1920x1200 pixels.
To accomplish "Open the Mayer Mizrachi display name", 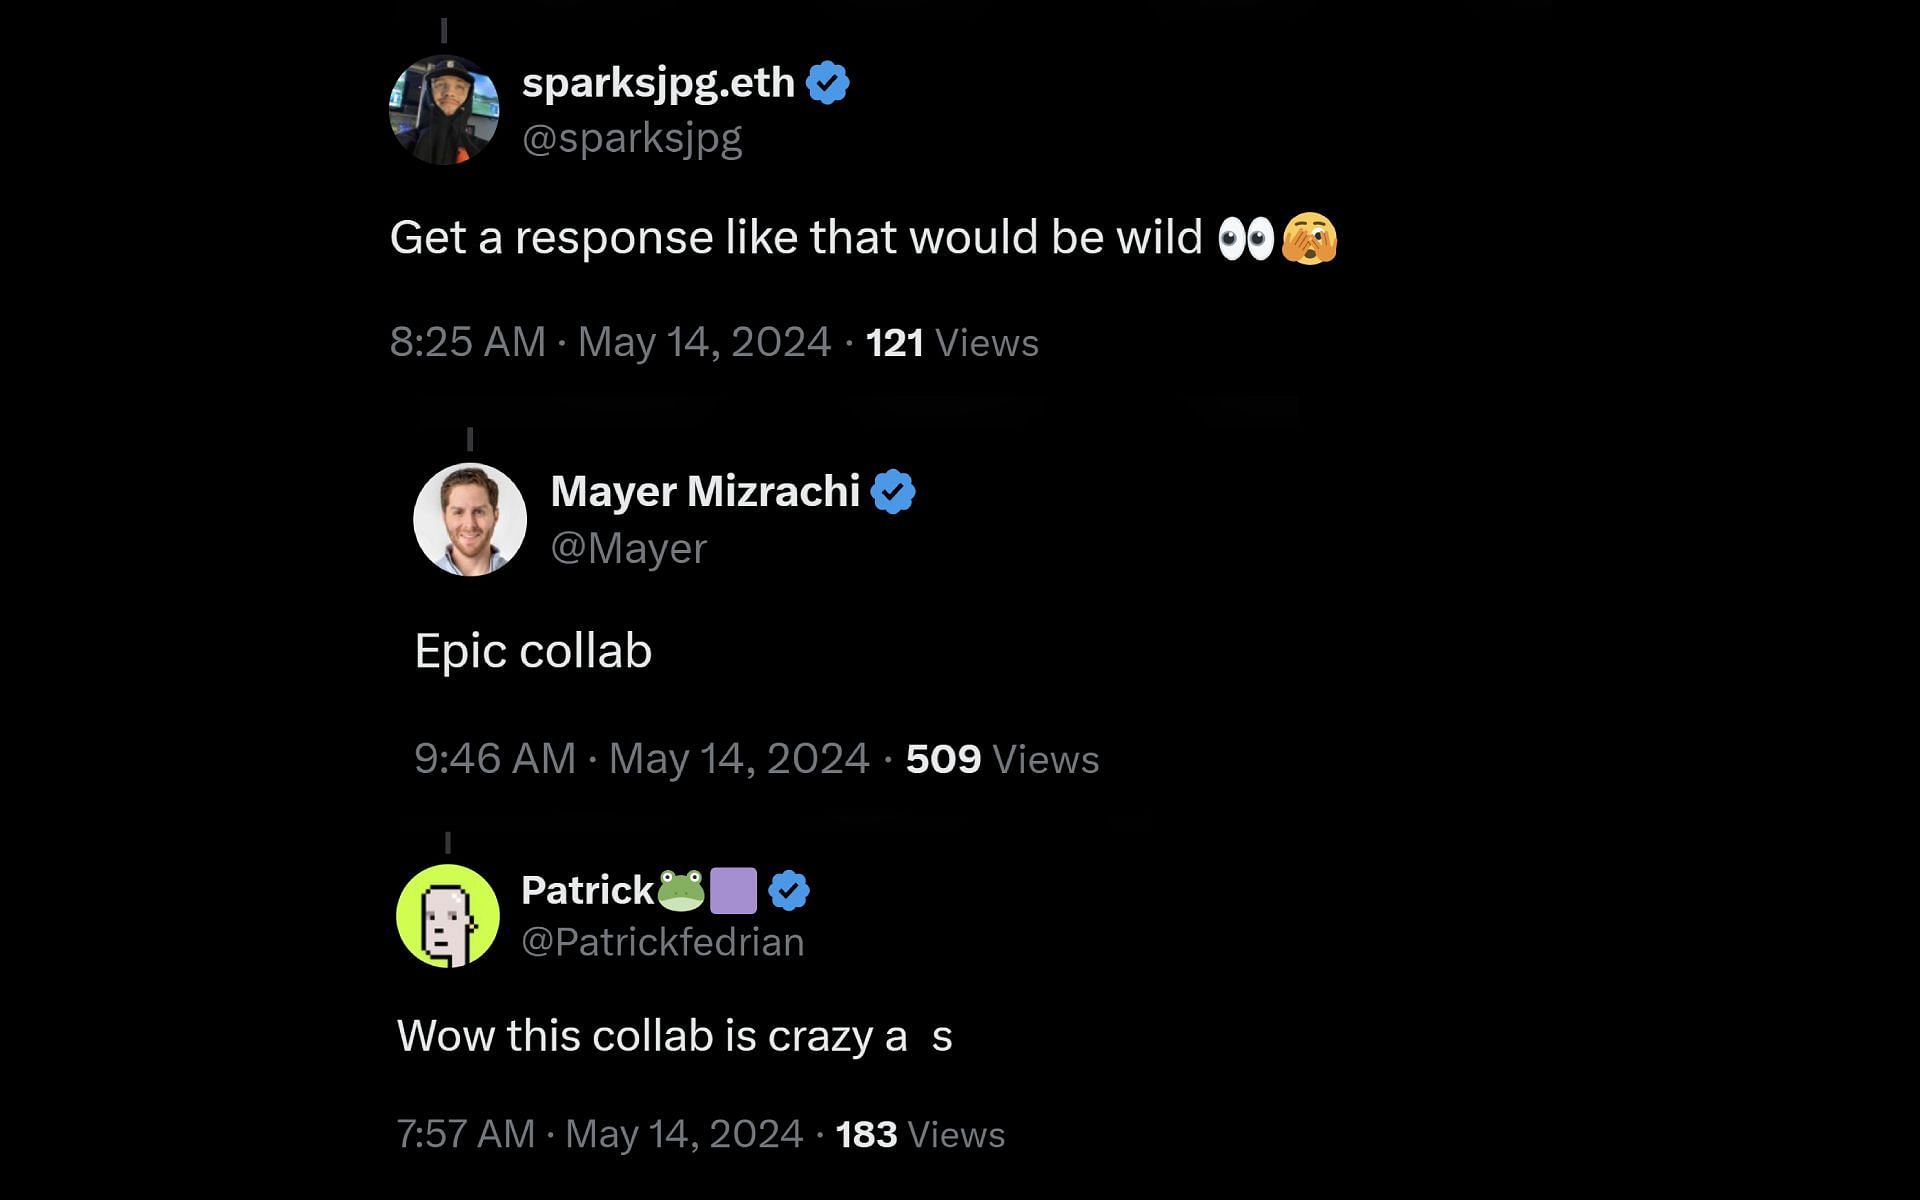I will click(705, 491).
